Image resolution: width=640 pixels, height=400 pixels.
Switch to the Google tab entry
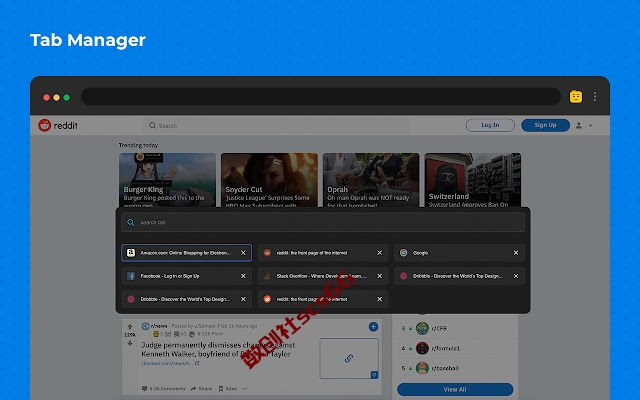[x=459, y=253]
